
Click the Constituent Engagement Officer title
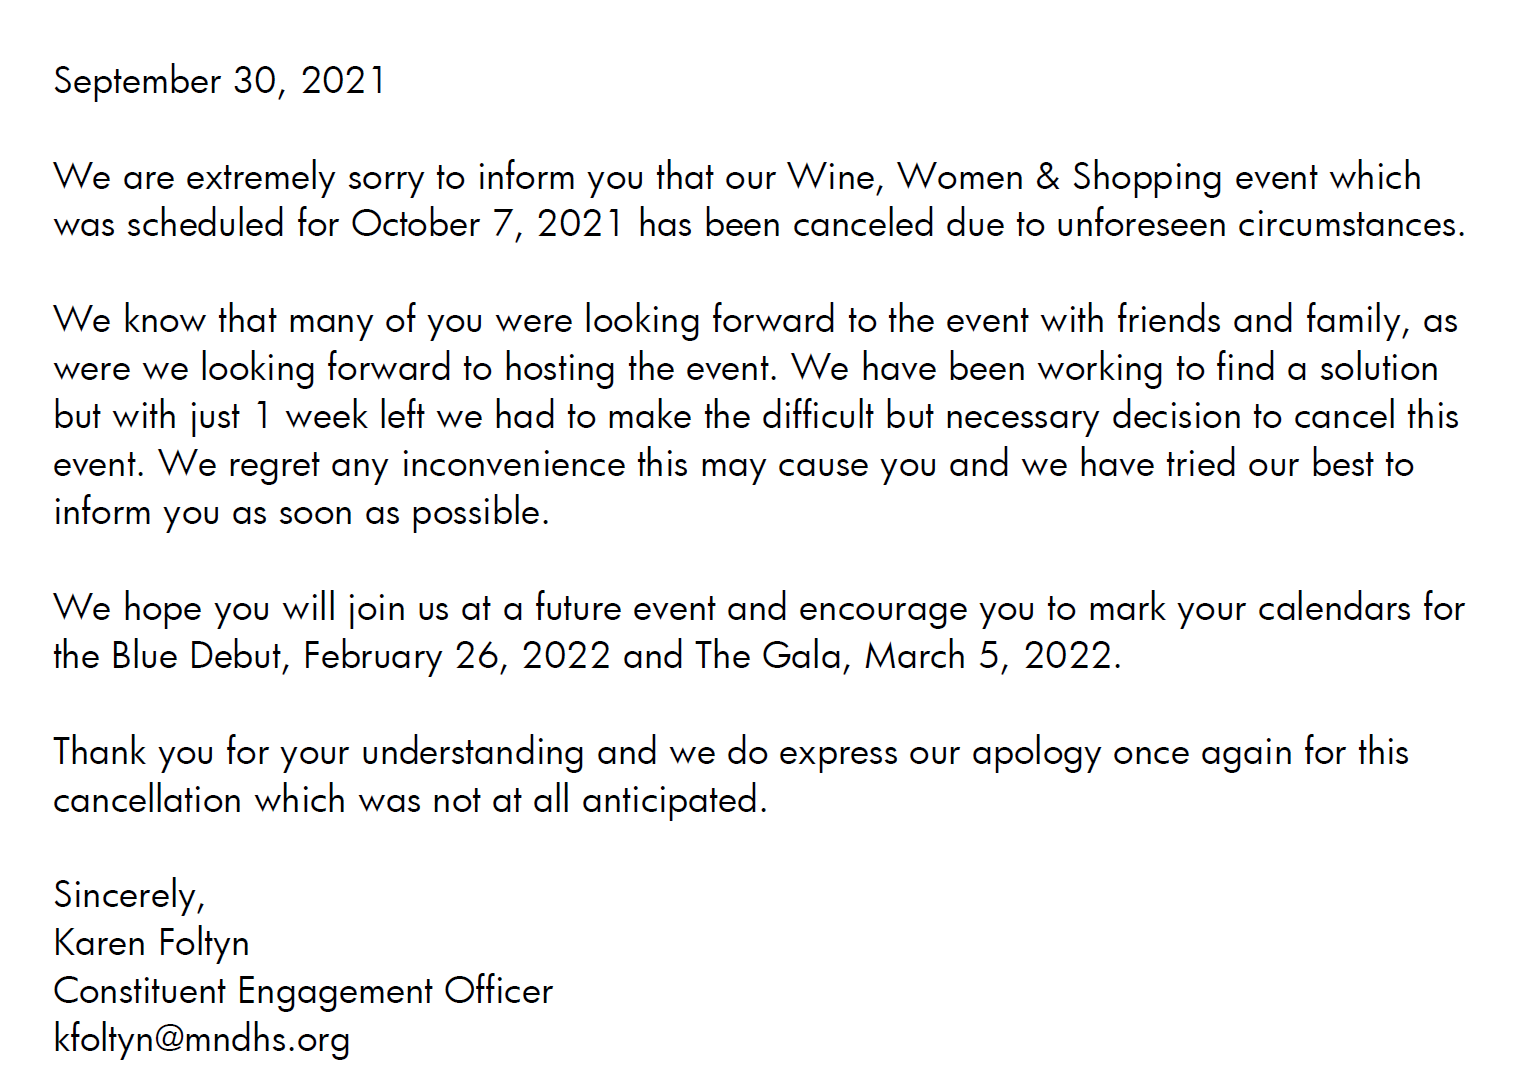click(x=303, y=991)
